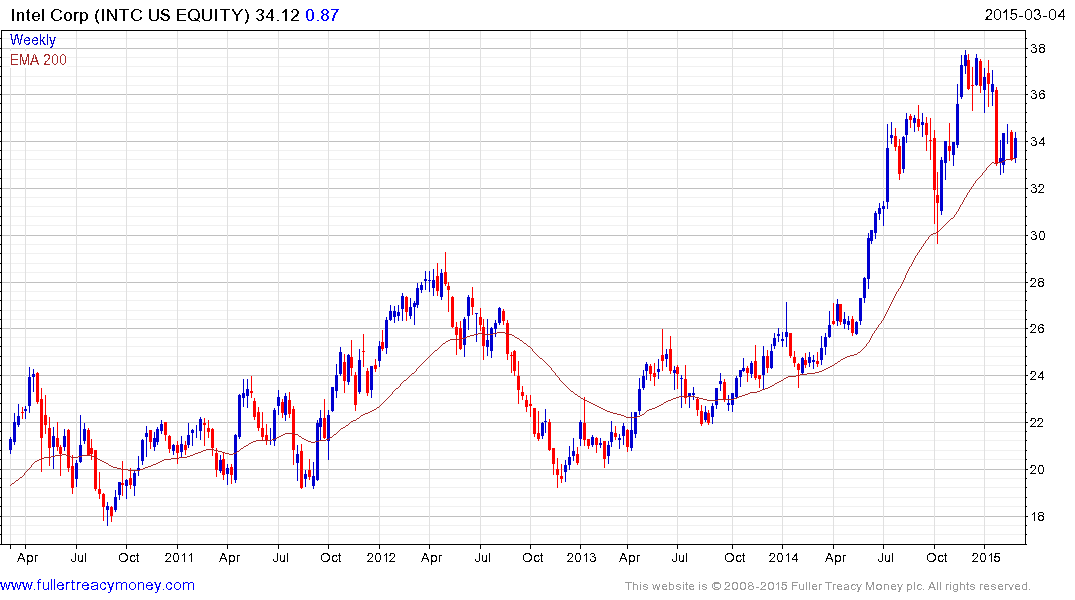Select the copyright notice 'Fuller Treacy Money plc'
This screenshot has height=600, width=1075.
pos(857,586)
